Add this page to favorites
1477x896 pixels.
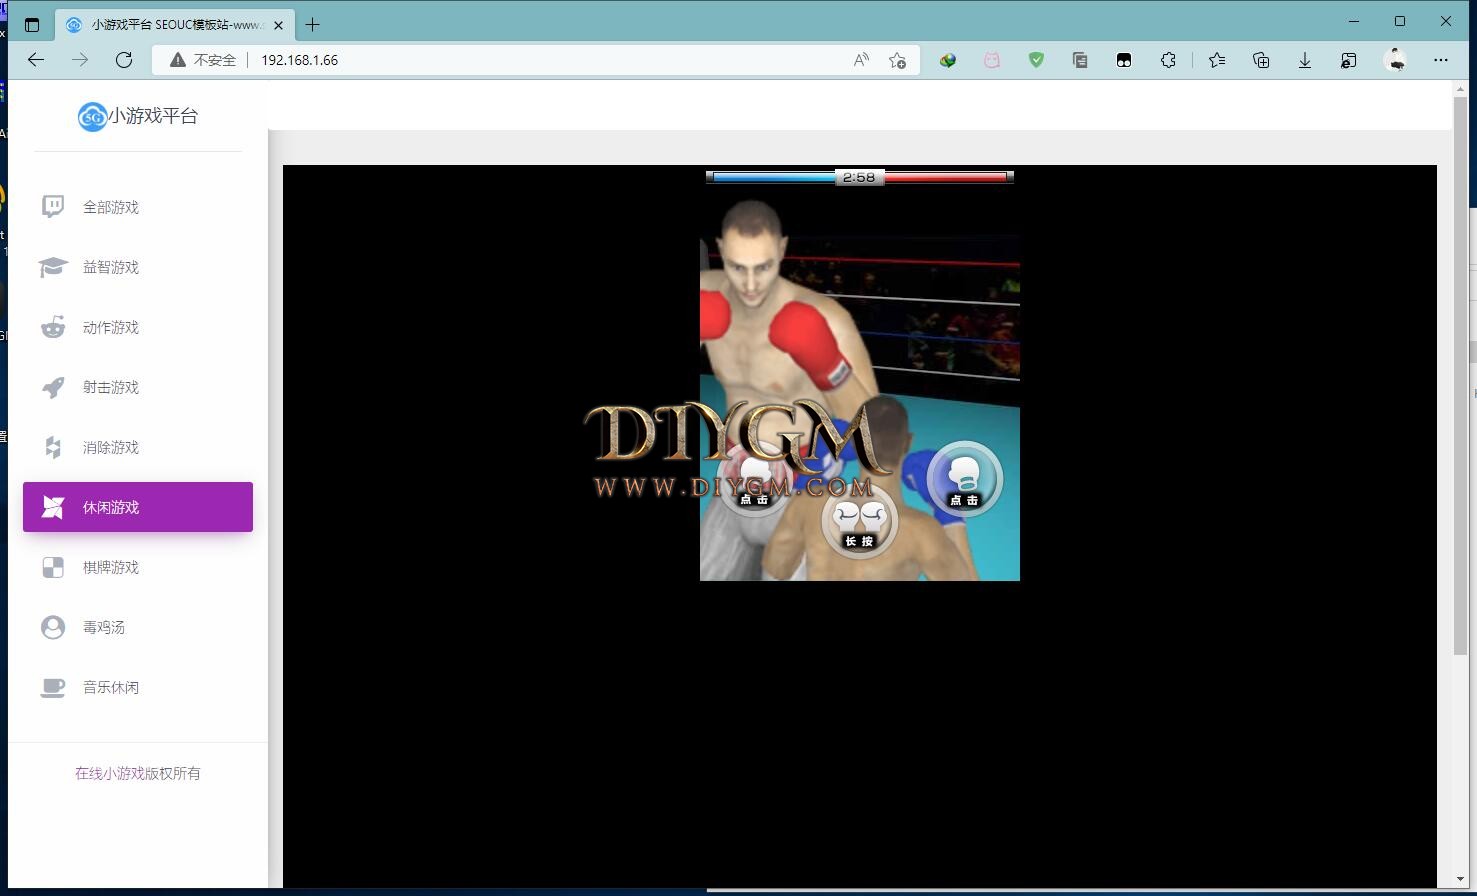897,60
